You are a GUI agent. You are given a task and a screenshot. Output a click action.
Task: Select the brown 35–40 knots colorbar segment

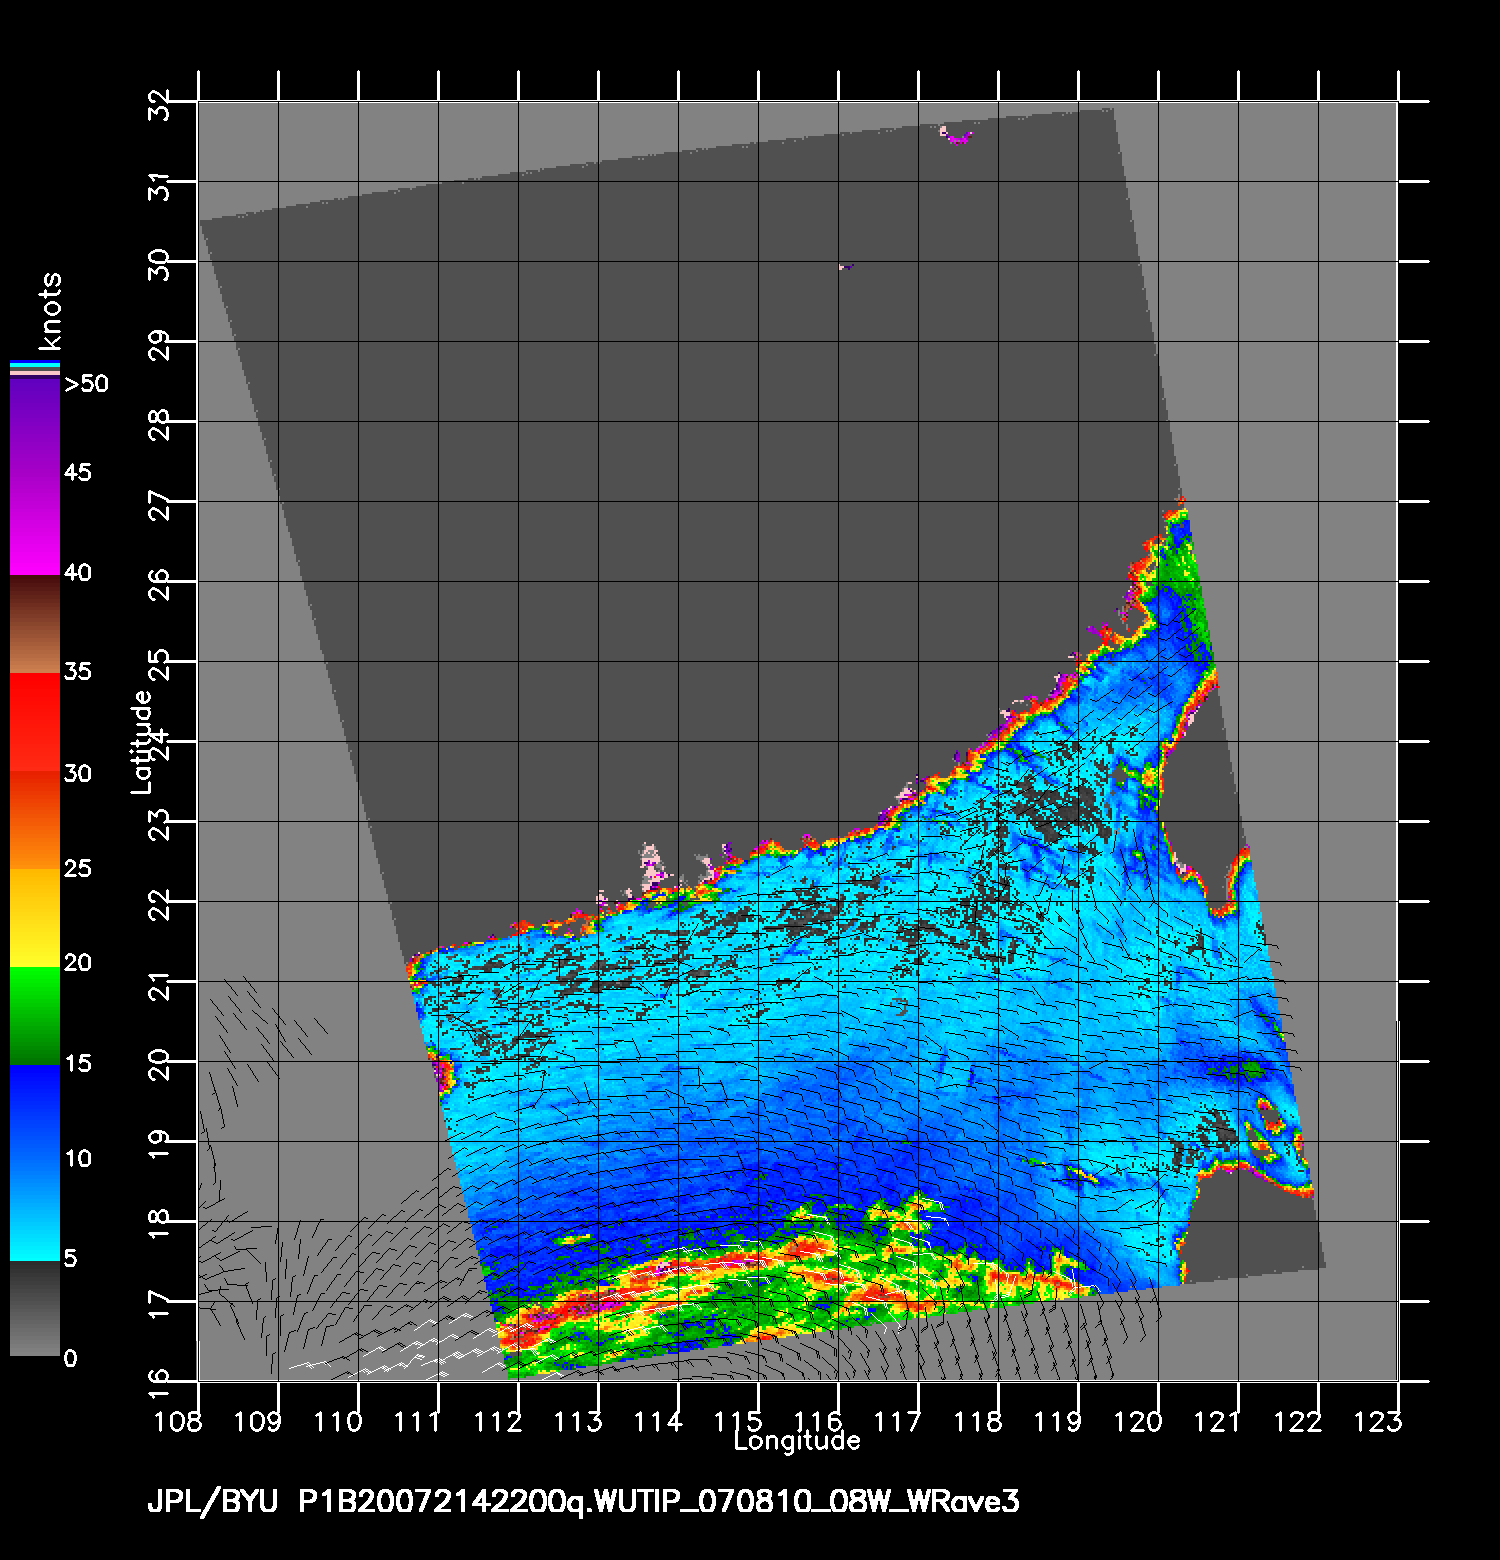click(x=35, y=624)
